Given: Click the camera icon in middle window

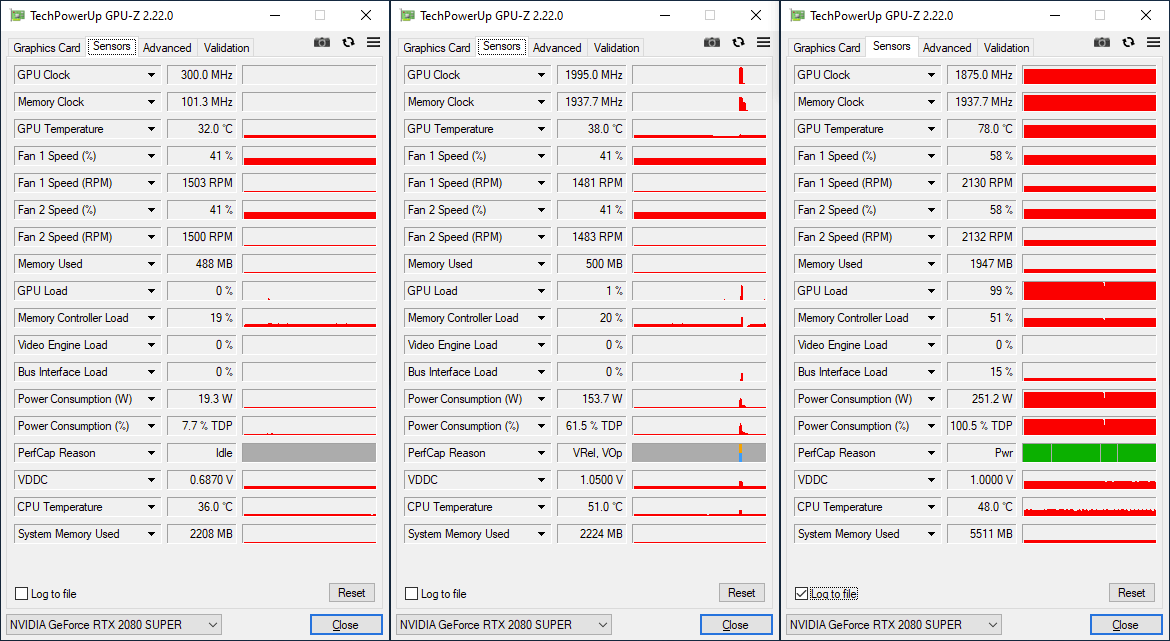Looking at the screenshot, I should click(712, 42).
